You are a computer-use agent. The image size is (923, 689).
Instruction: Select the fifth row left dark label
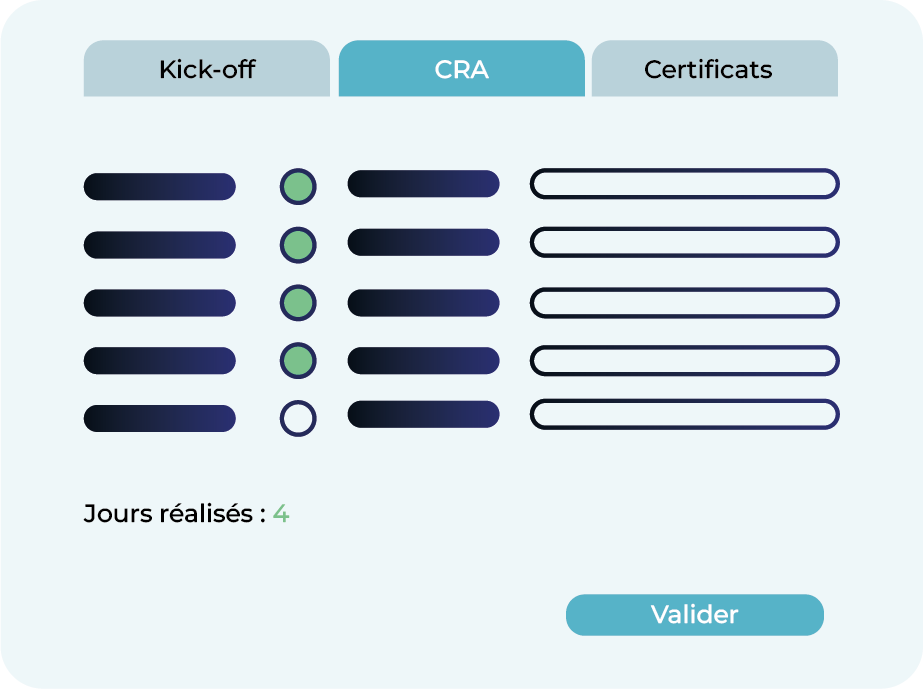160,418
